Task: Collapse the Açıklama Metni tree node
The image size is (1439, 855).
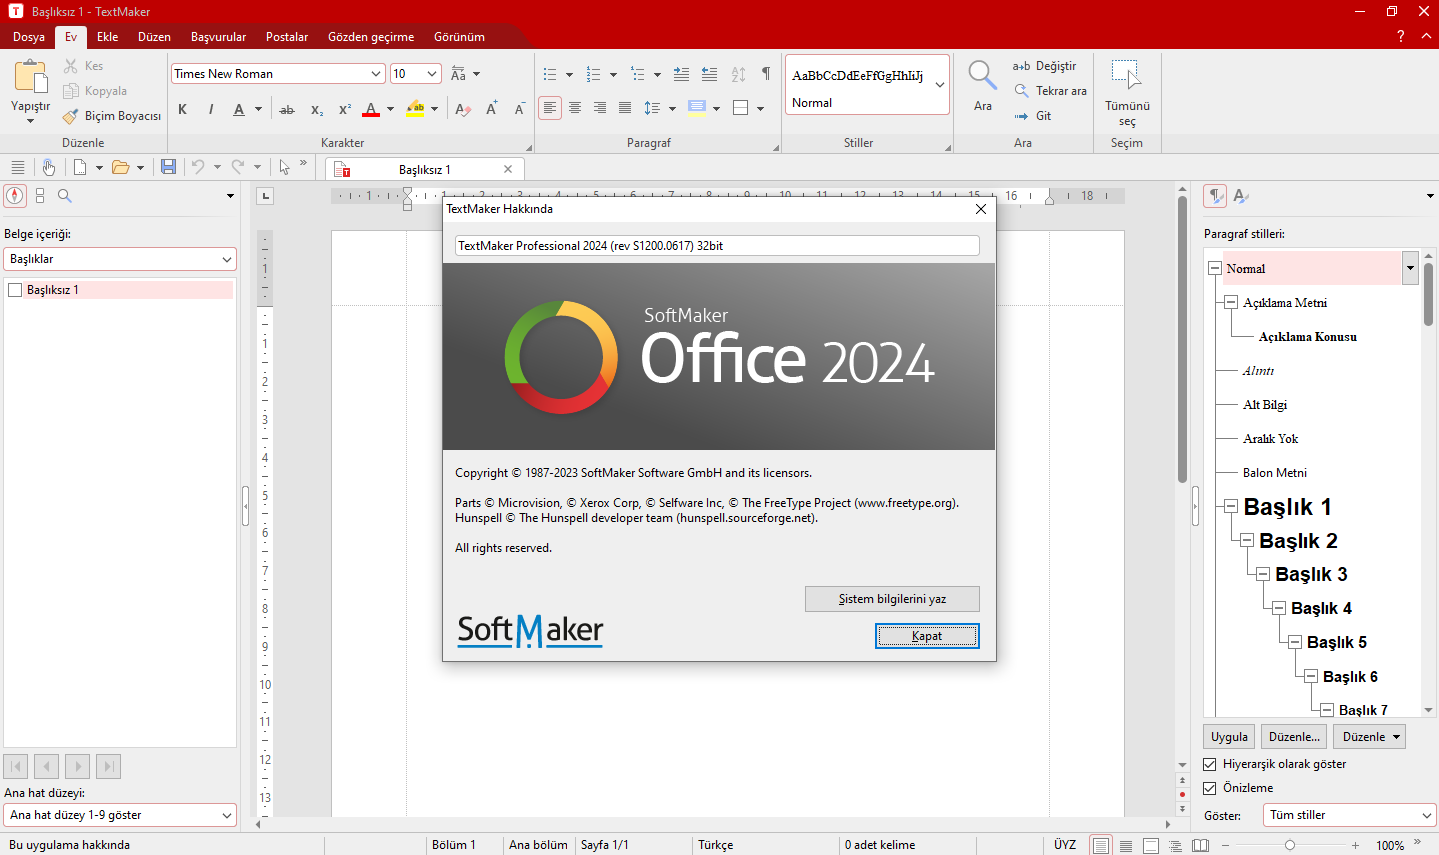Action: click(1232, 303)
